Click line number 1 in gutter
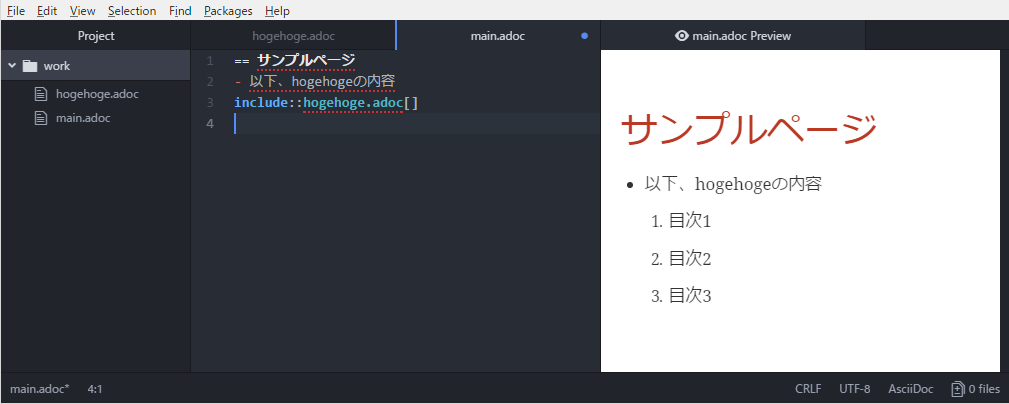Screen dimensions: 1009x404 pyautogui.click(x=210, y=61)
